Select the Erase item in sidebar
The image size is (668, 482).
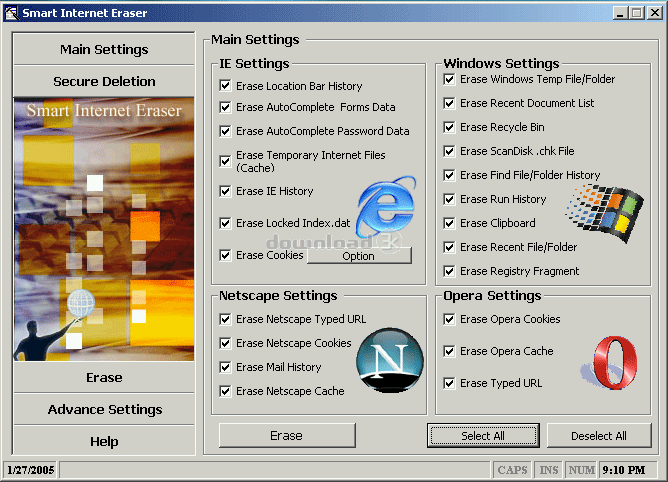[x=104, y=377]
